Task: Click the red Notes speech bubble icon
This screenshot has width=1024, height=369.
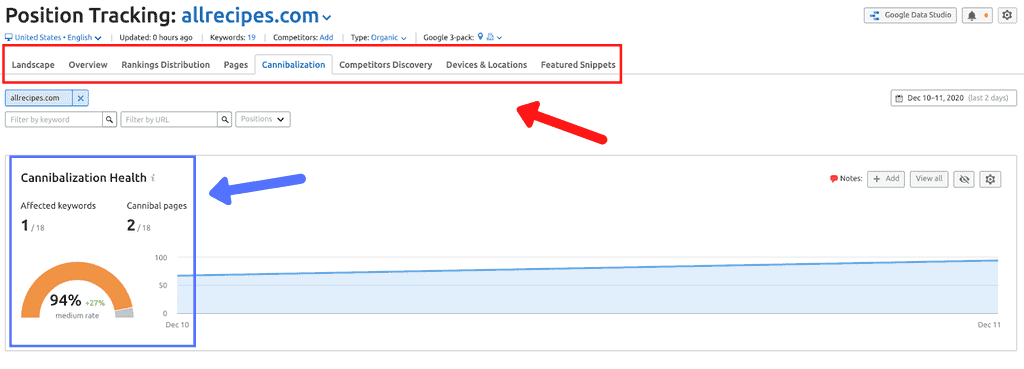Action: click(x=834, y=179)
